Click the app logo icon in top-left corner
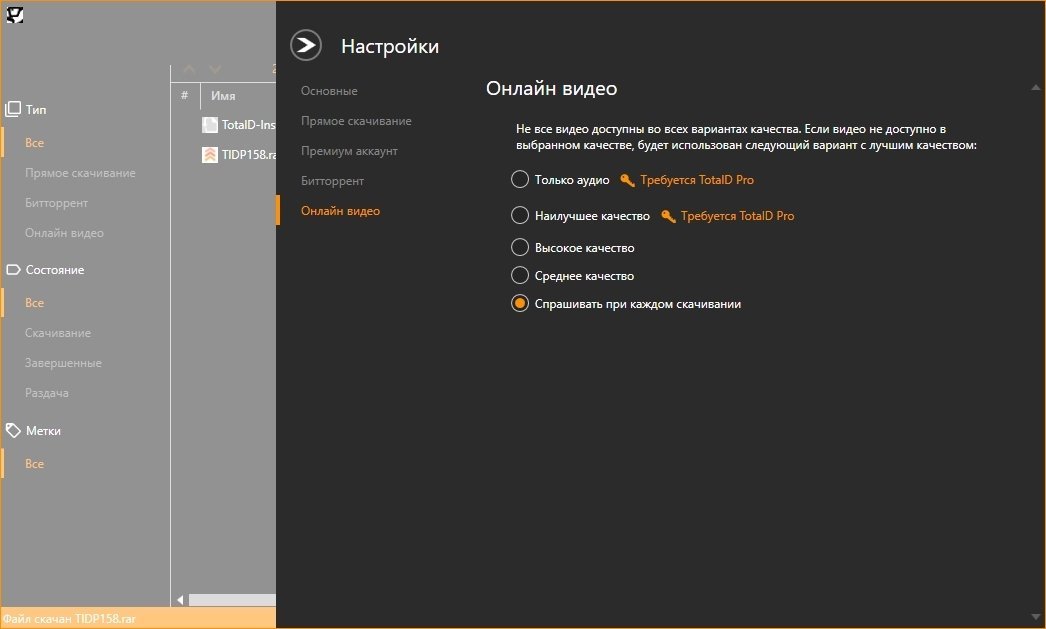1046x629 pixels. 15,14
